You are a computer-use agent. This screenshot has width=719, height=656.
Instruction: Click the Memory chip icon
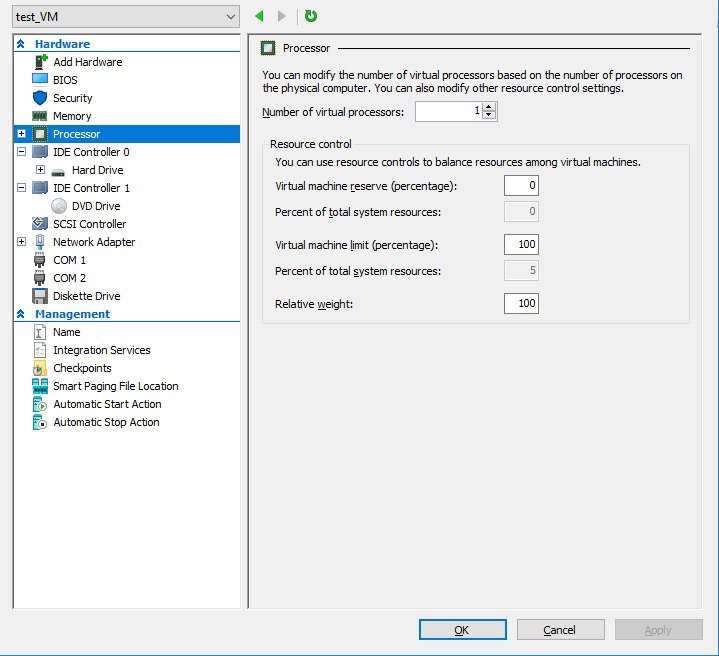(x=40, y=116)
